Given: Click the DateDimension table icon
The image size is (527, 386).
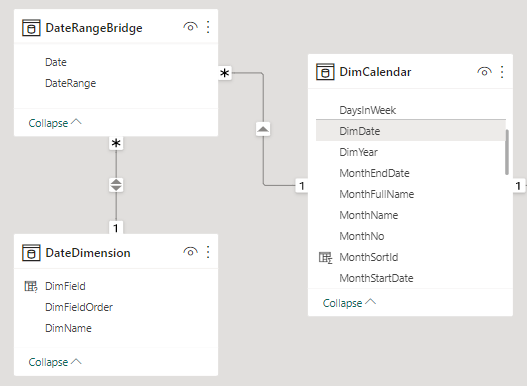Looking at the screenshot, I should (x=31, y=253).
